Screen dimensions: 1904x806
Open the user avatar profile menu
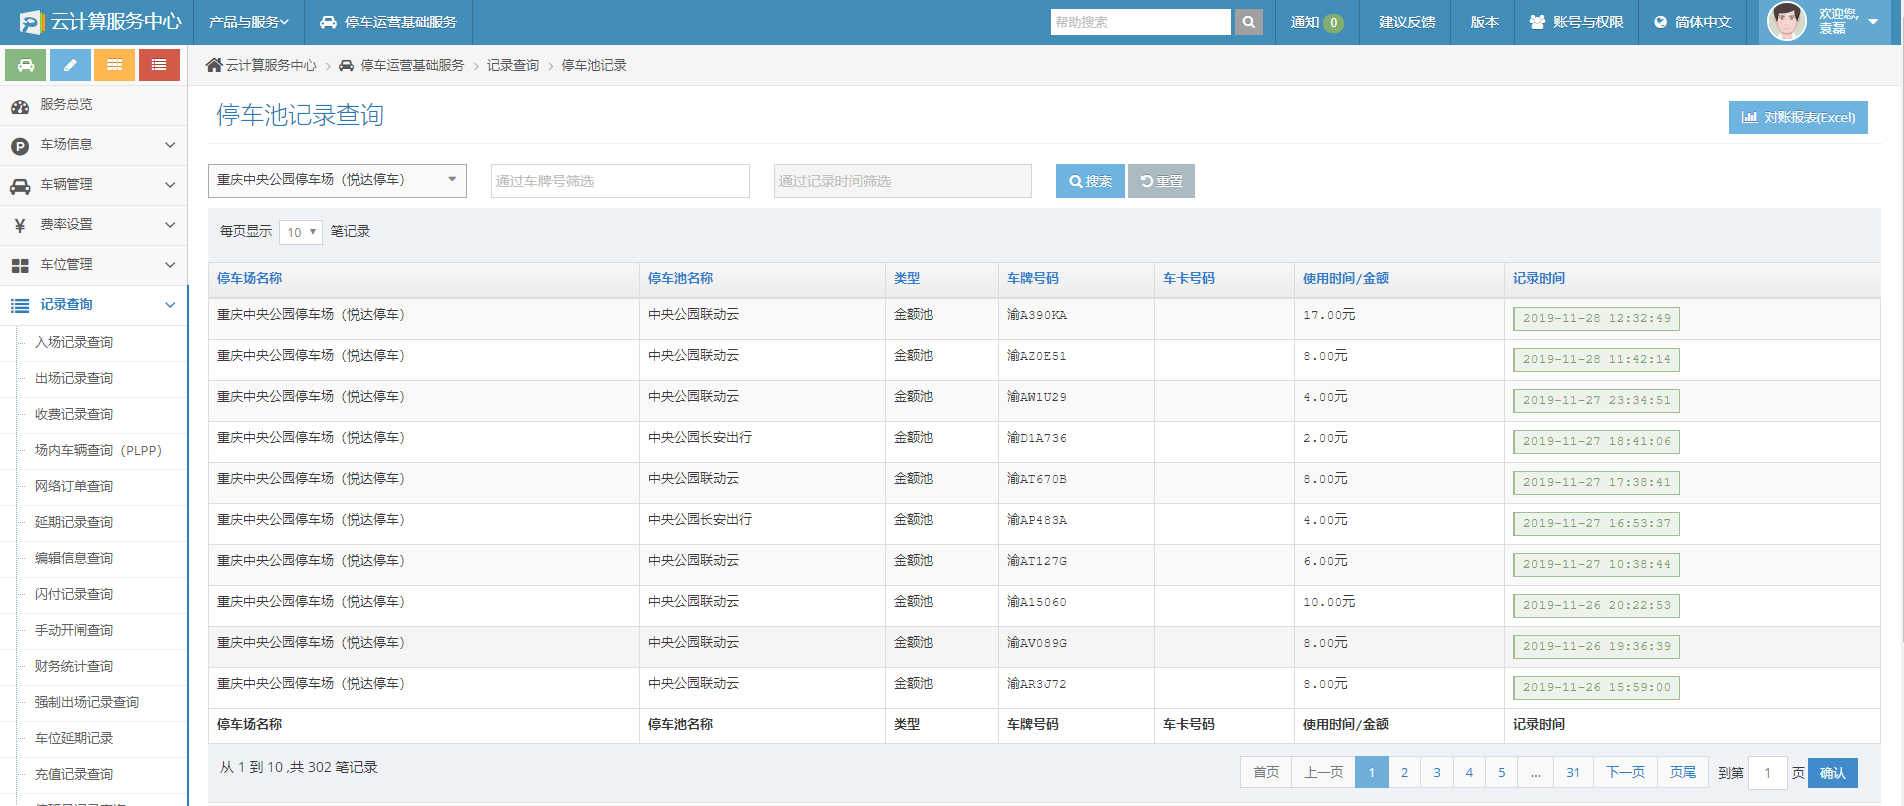coord(1786,22)
